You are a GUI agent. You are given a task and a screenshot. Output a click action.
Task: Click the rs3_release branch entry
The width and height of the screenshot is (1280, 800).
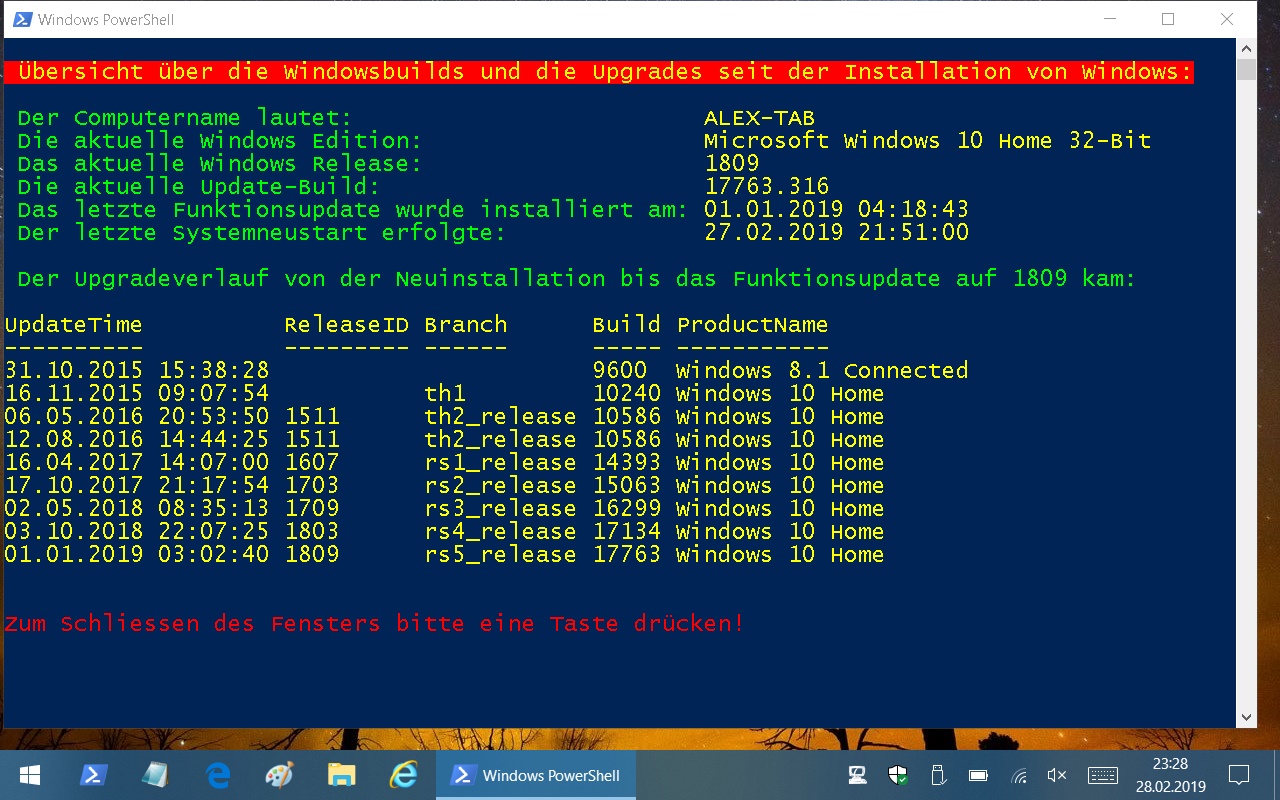click(x=500, y=509)
